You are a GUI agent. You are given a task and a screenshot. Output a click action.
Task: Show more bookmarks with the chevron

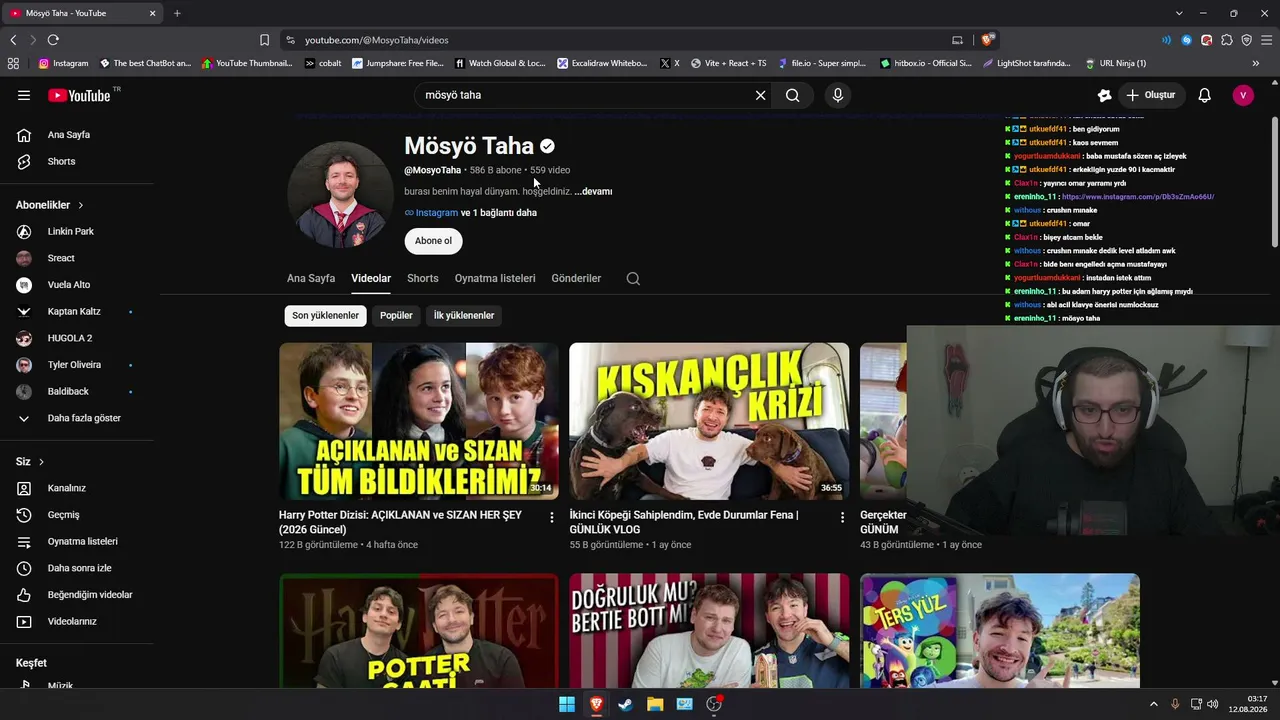[x=1255, y=63]
